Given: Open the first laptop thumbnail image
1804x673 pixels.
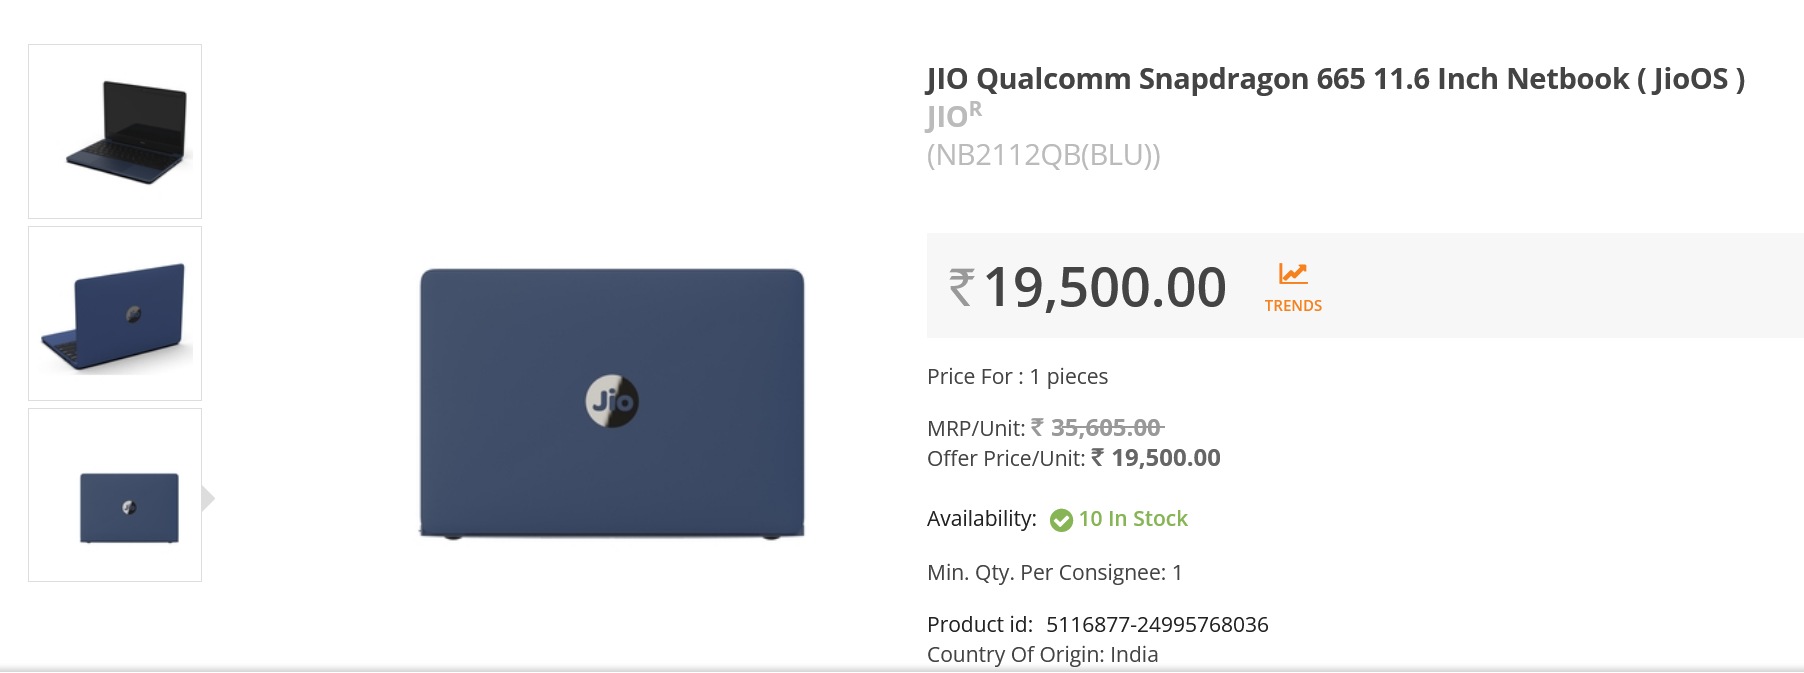Looking at the screenshot, I should (114, 129).
